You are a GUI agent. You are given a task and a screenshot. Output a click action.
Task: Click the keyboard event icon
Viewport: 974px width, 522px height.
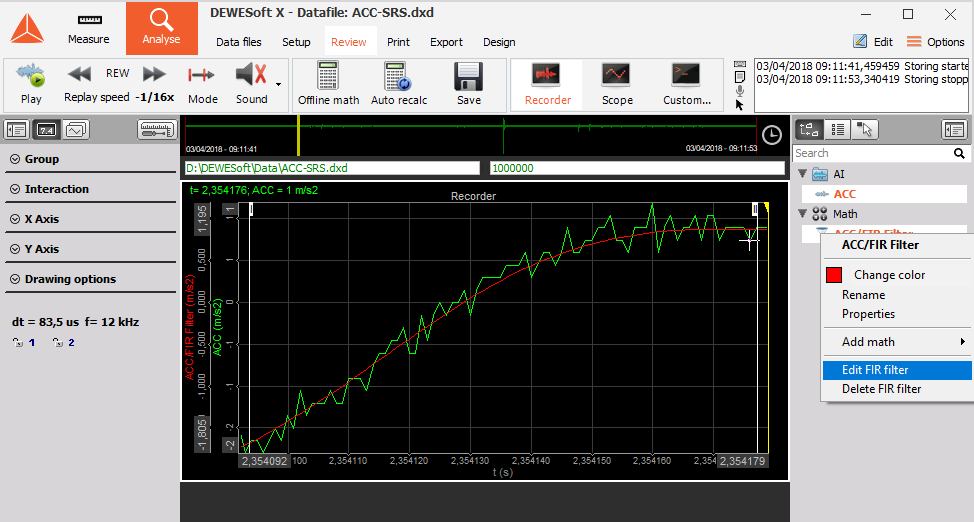coord(739,64)
